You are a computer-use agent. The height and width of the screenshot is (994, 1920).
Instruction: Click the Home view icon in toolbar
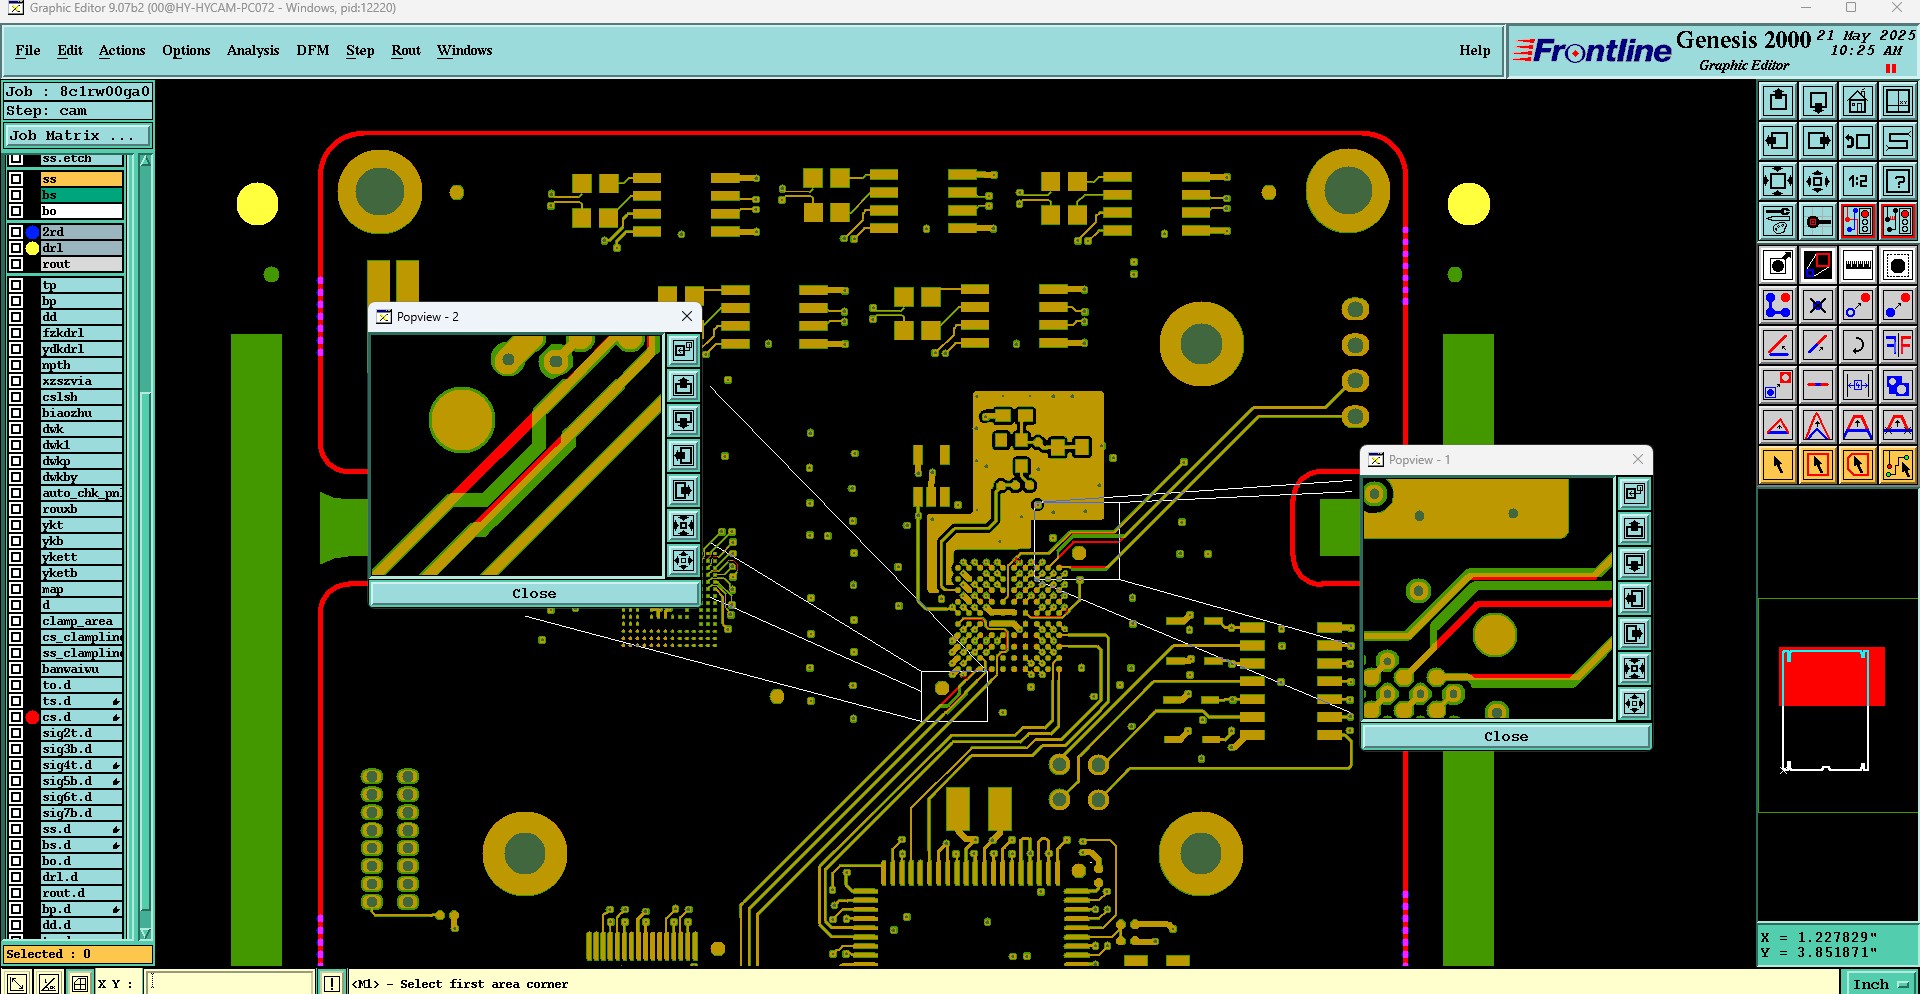[1858, 101]
